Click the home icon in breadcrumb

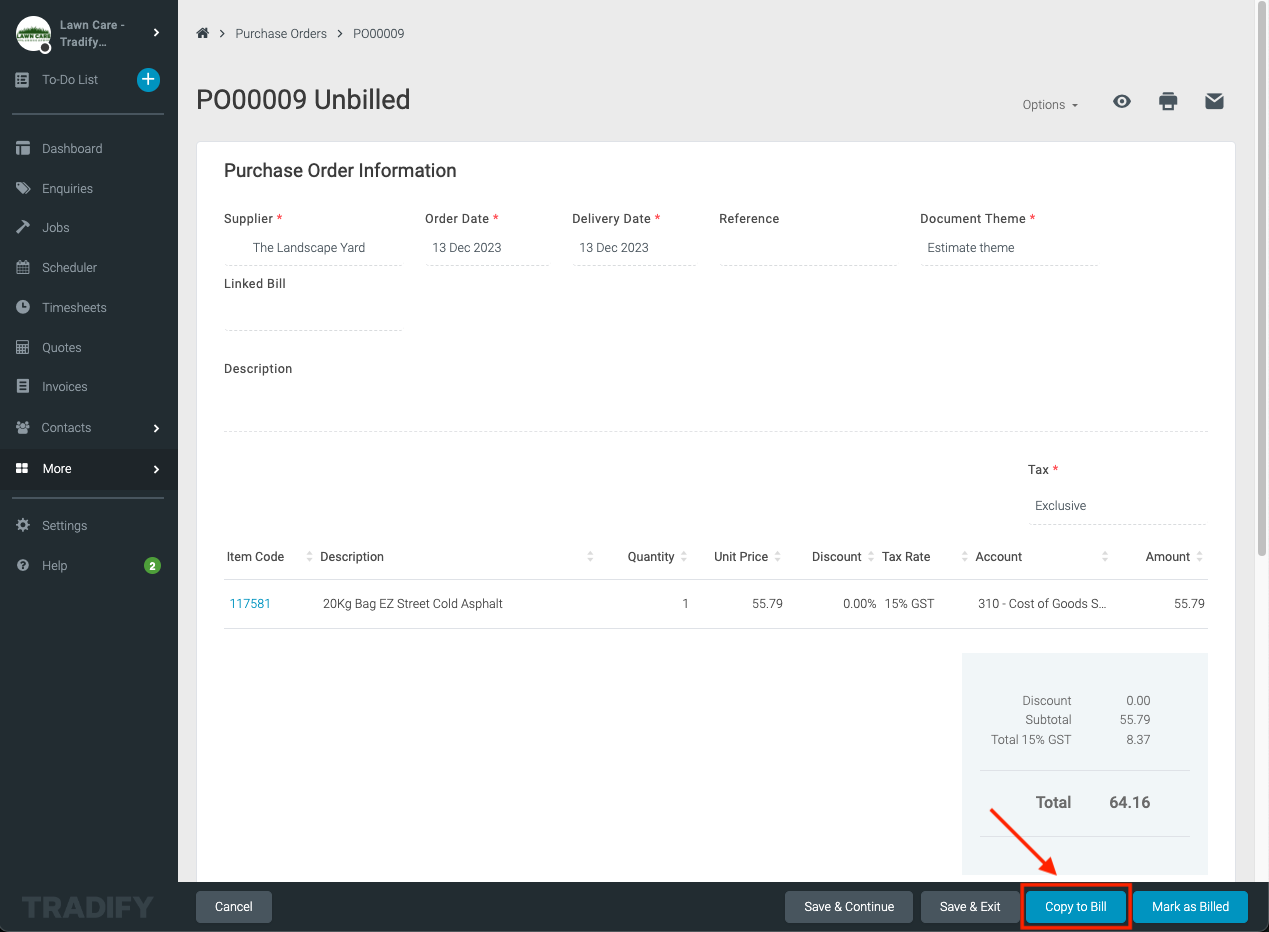203,33
